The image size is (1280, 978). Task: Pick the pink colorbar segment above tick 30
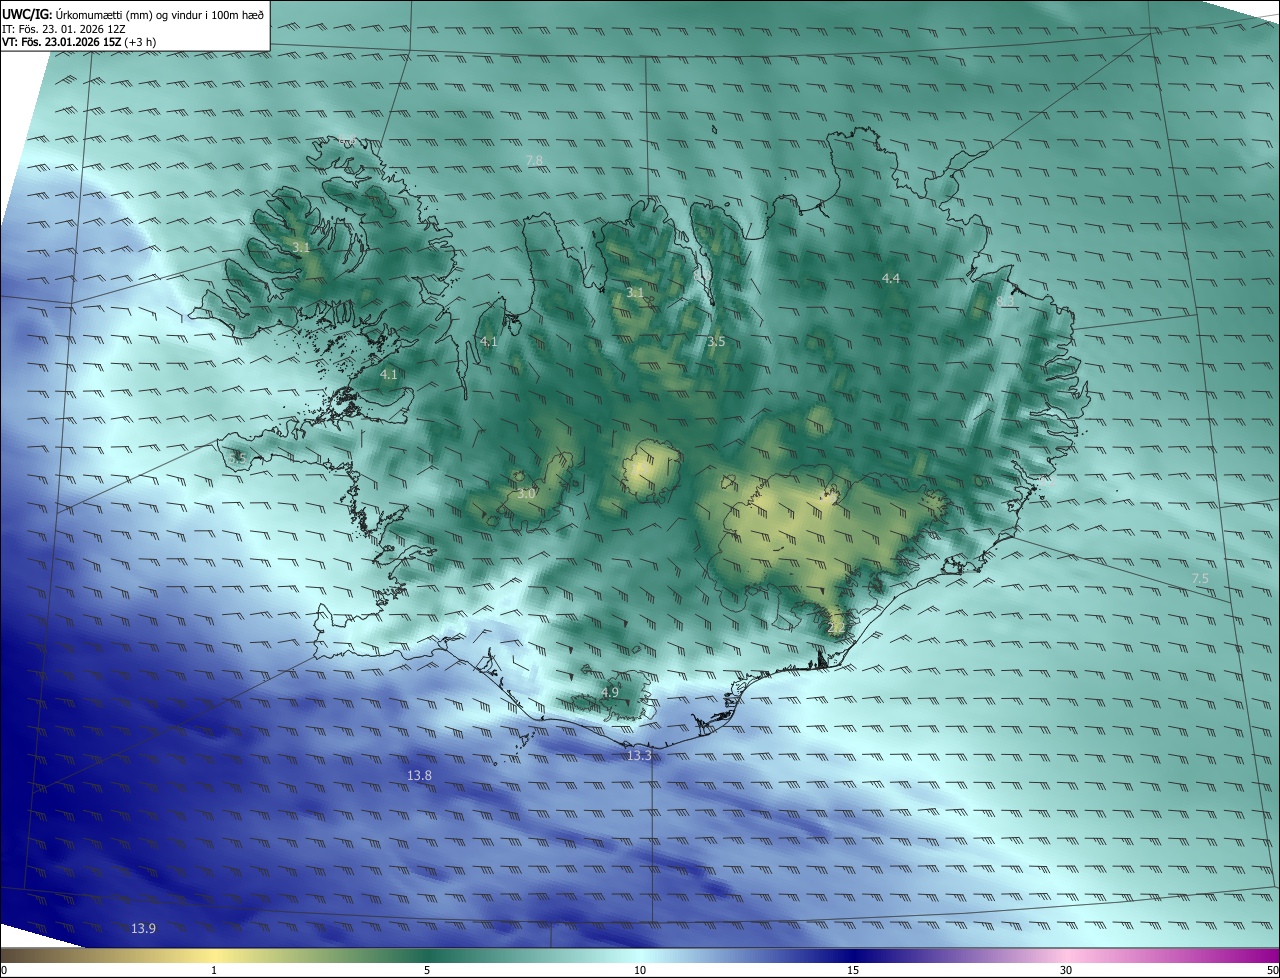pos(1066,955)
